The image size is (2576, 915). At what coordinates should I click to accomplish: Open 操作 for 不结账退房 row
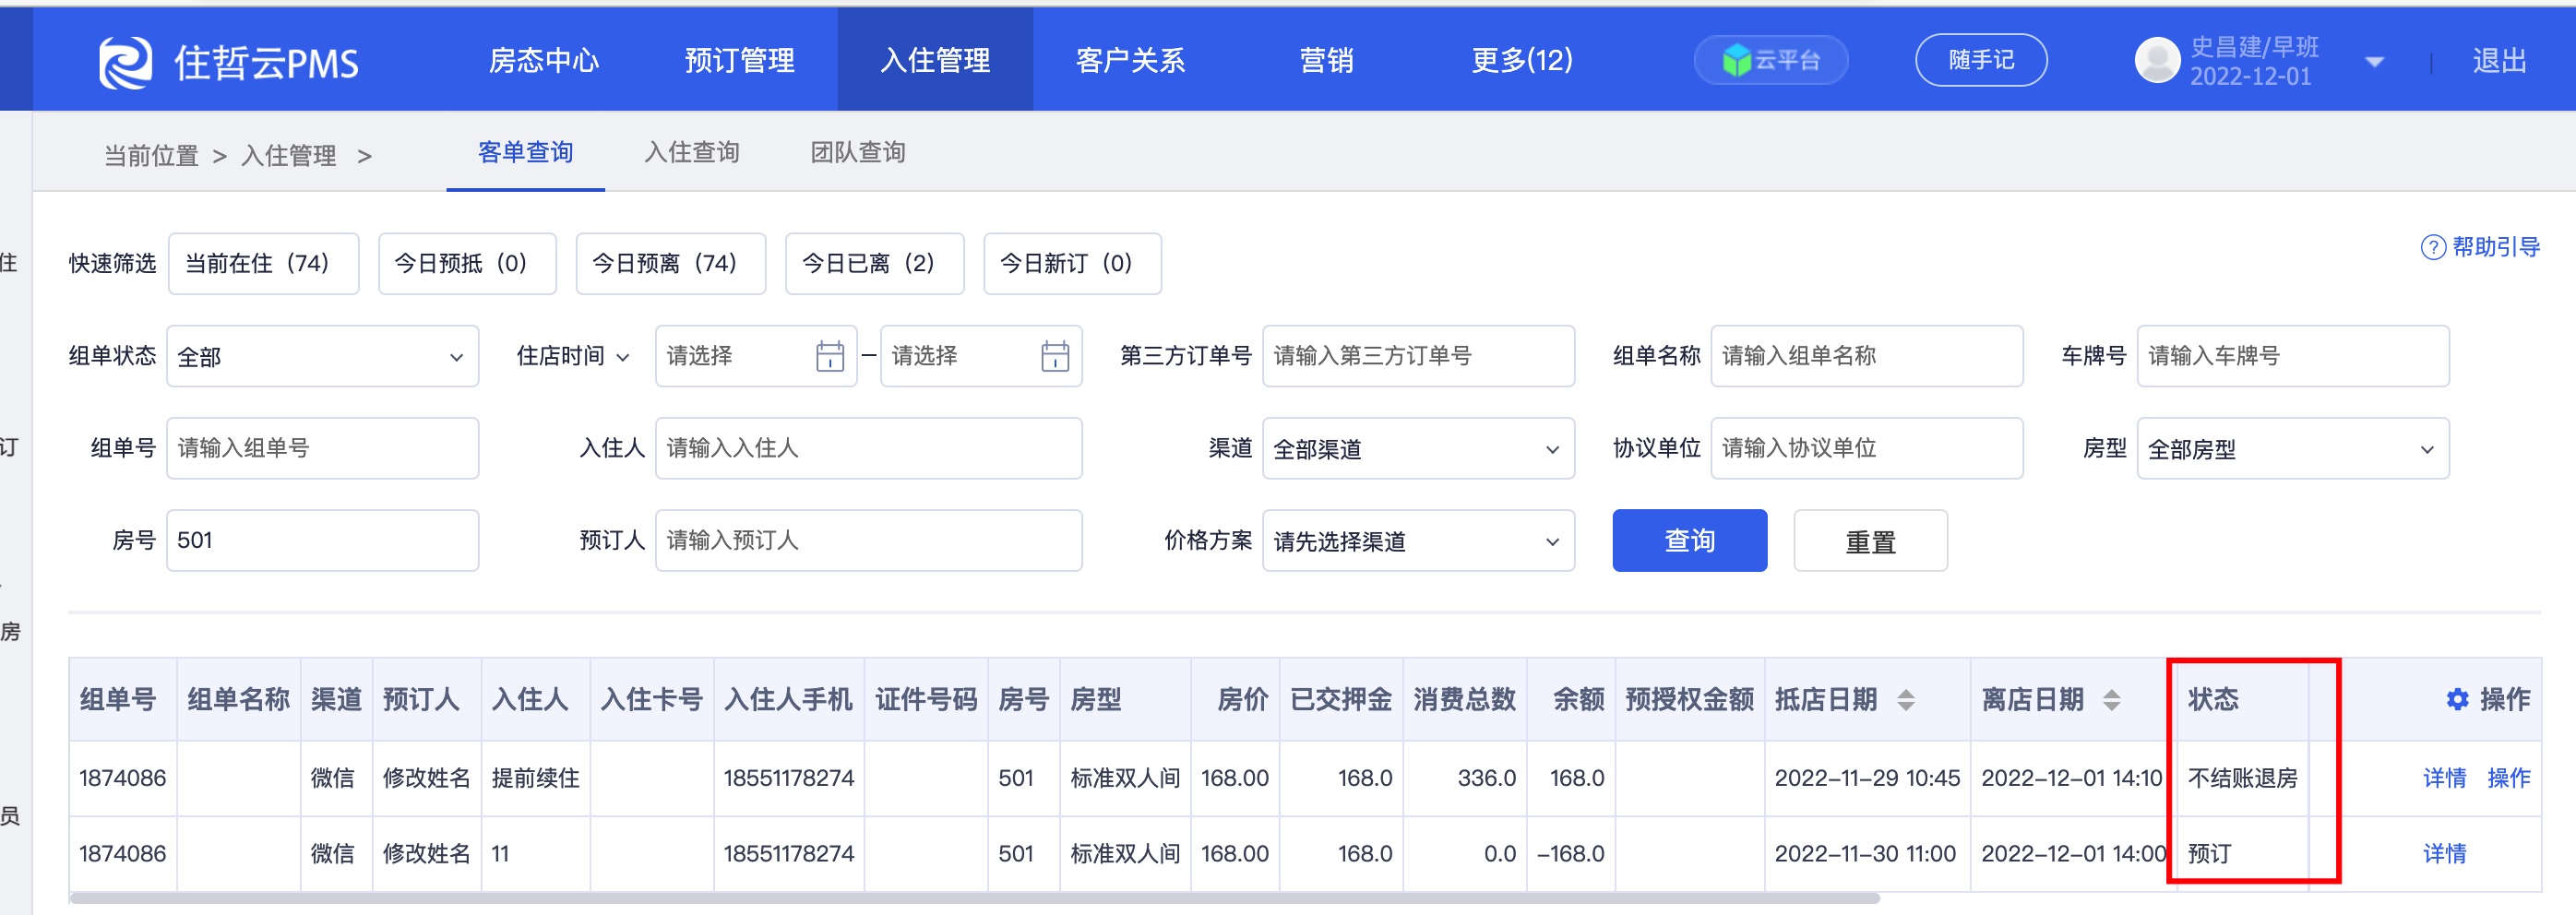pyautogui.click(x=2508, y=778)
